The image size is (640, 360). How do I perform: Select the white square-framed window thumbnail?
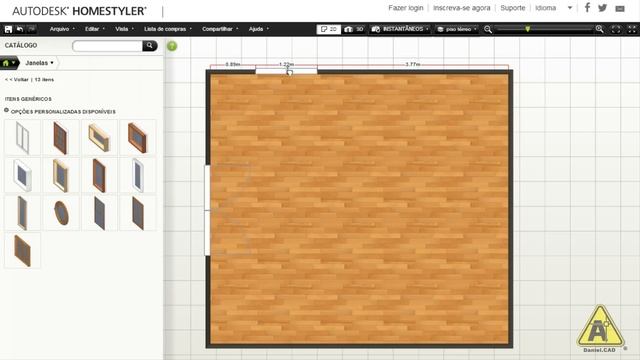point(22,176)
